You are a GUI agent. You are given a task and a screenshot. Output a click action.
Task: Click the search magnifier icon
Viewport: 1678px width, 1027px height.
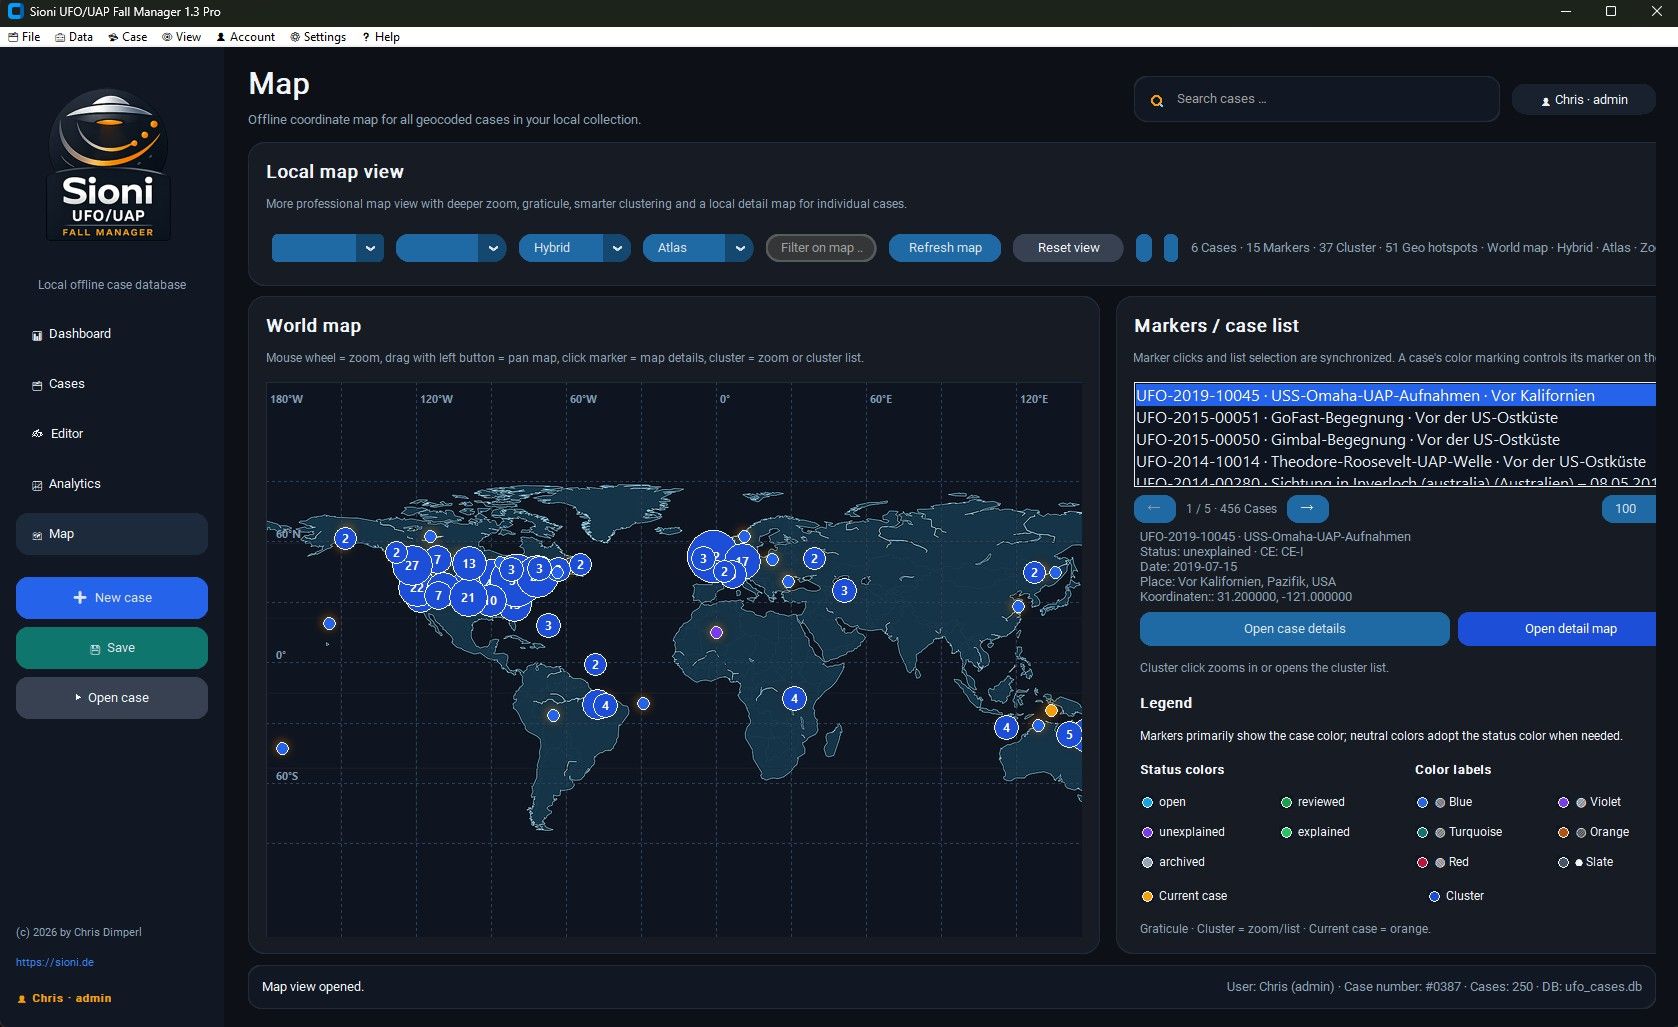click(x=1157, y=100)
